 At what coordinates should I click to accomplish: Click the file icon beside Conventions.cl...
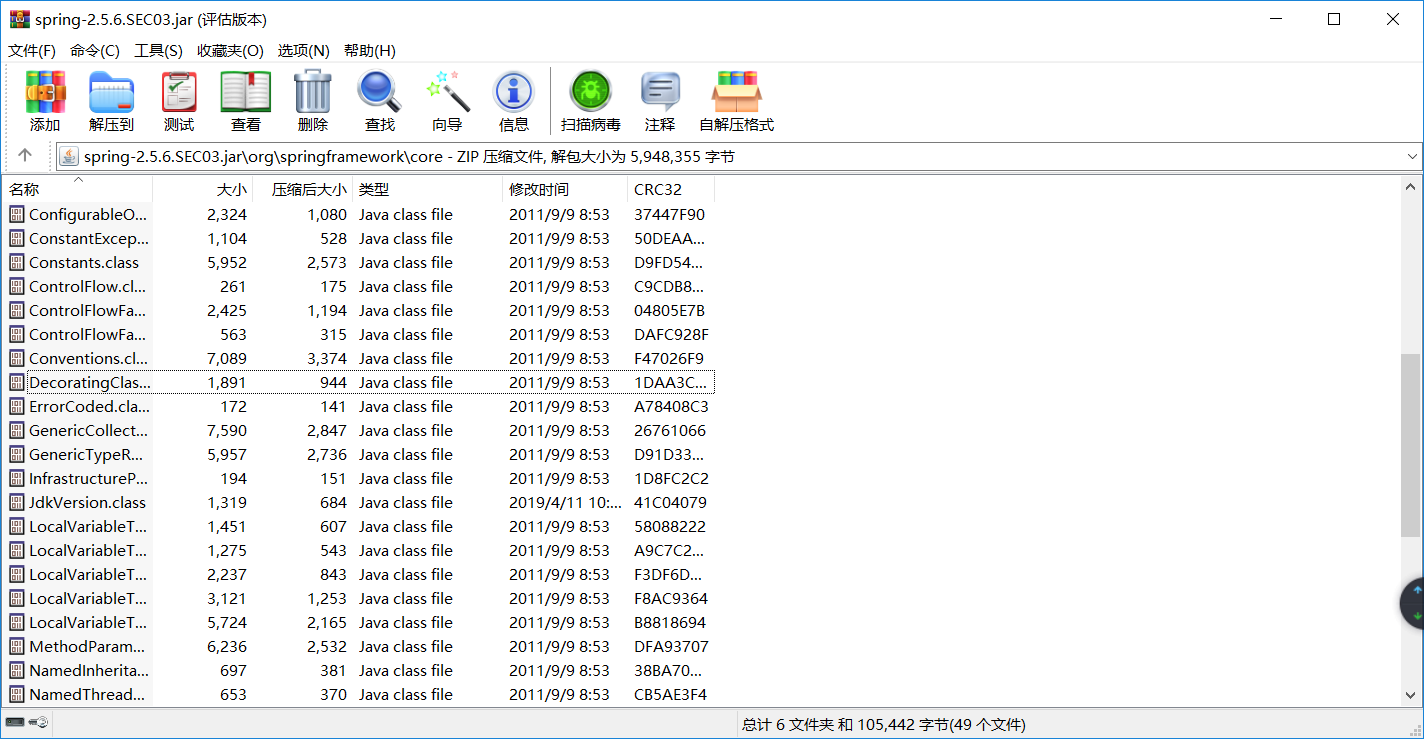(x=17, y=358)
